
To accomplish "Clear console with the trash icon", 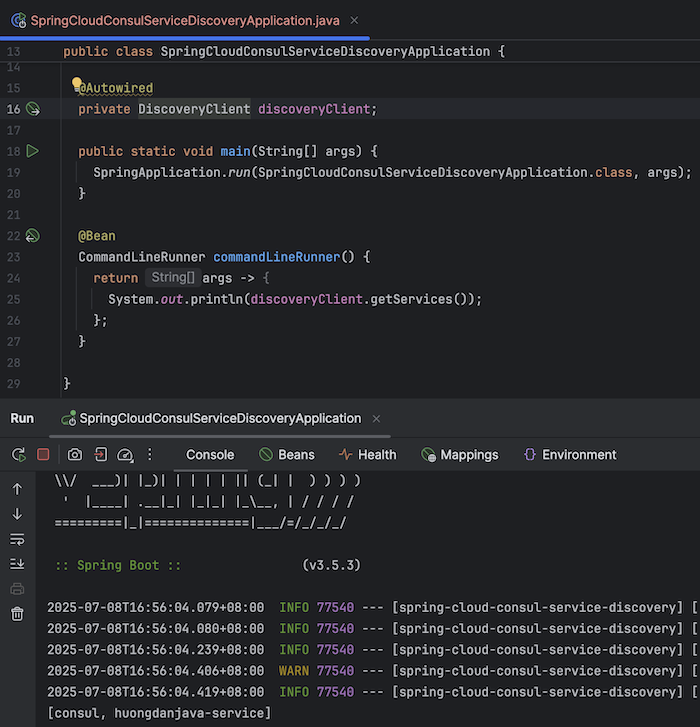I will point(17,614).
